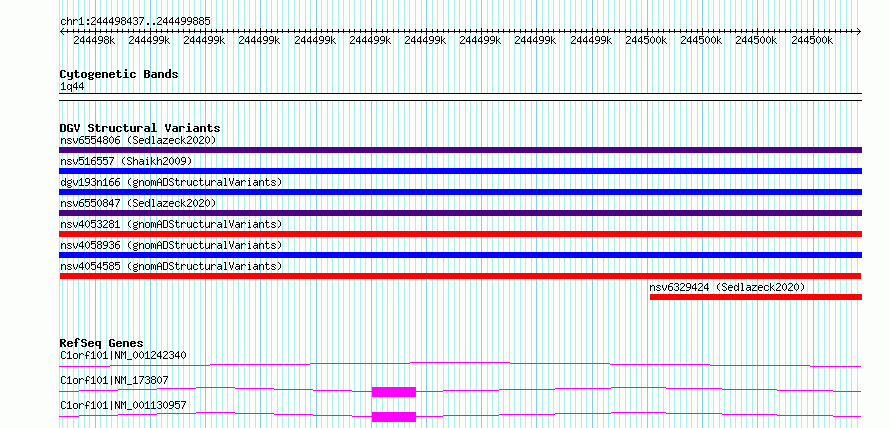The height and width of the screenshot is (428, 890).
Task: Click the nsv6329424 (Sedlazeck2020) variant label
Action: tap(727, 287)
